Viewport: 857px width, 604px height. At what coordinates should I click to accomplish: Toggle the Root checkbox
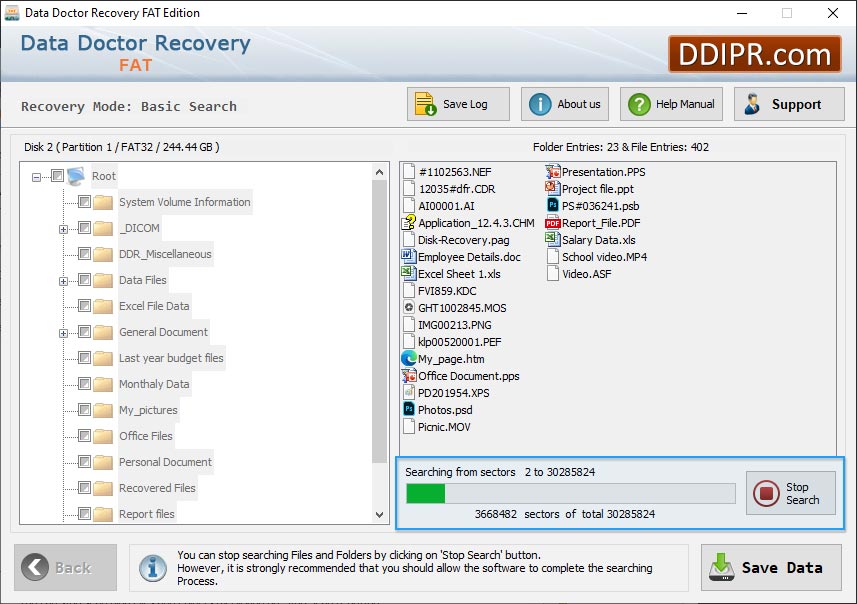[57, 175]
